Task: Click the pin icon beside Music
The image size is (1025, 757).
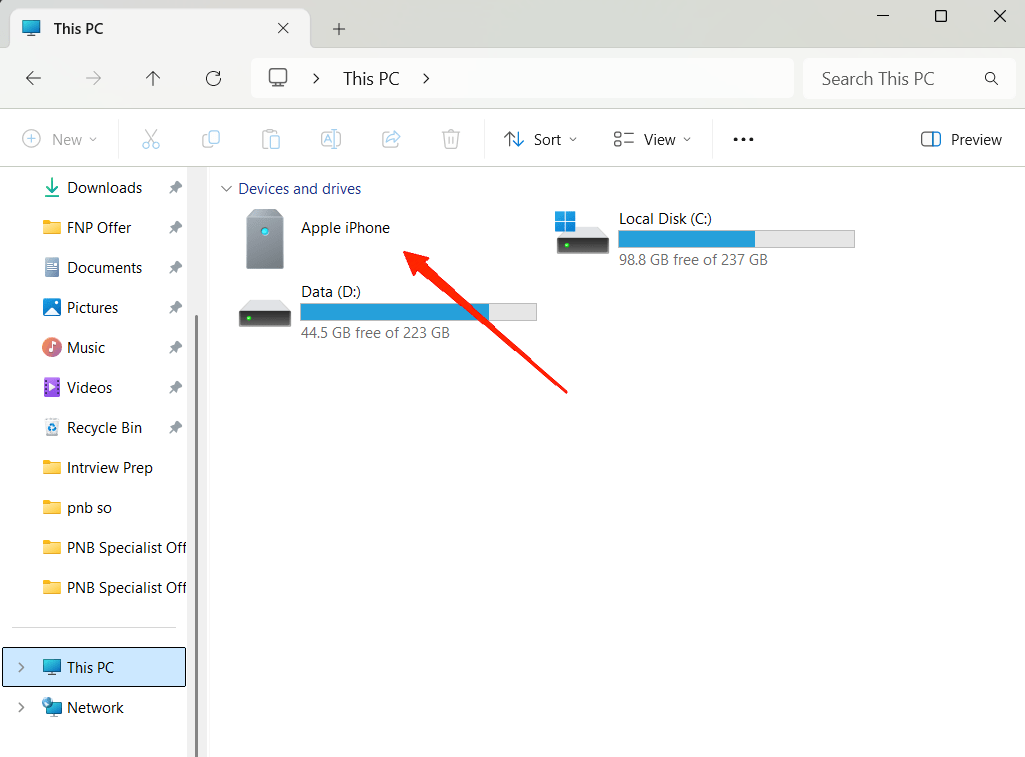Action: pyautogui.click(x=175, y=347)
